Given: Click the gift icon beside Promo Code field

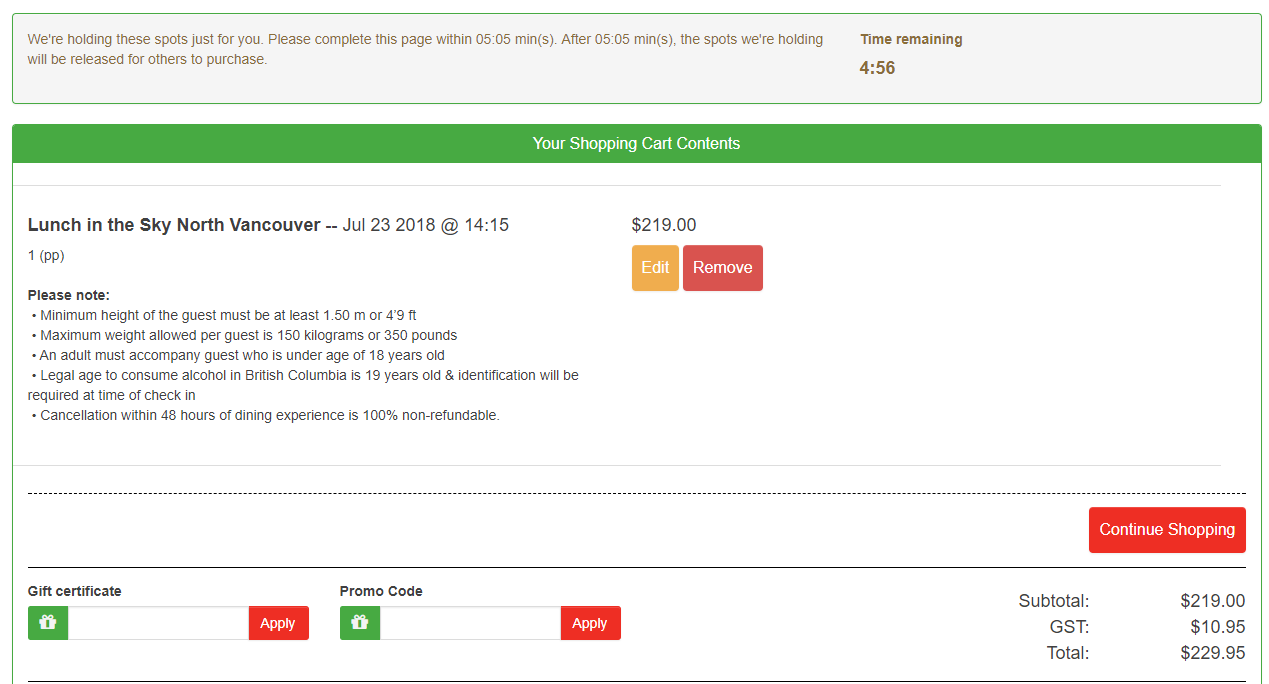Looking at the screenshot, I should pos(360,623).
